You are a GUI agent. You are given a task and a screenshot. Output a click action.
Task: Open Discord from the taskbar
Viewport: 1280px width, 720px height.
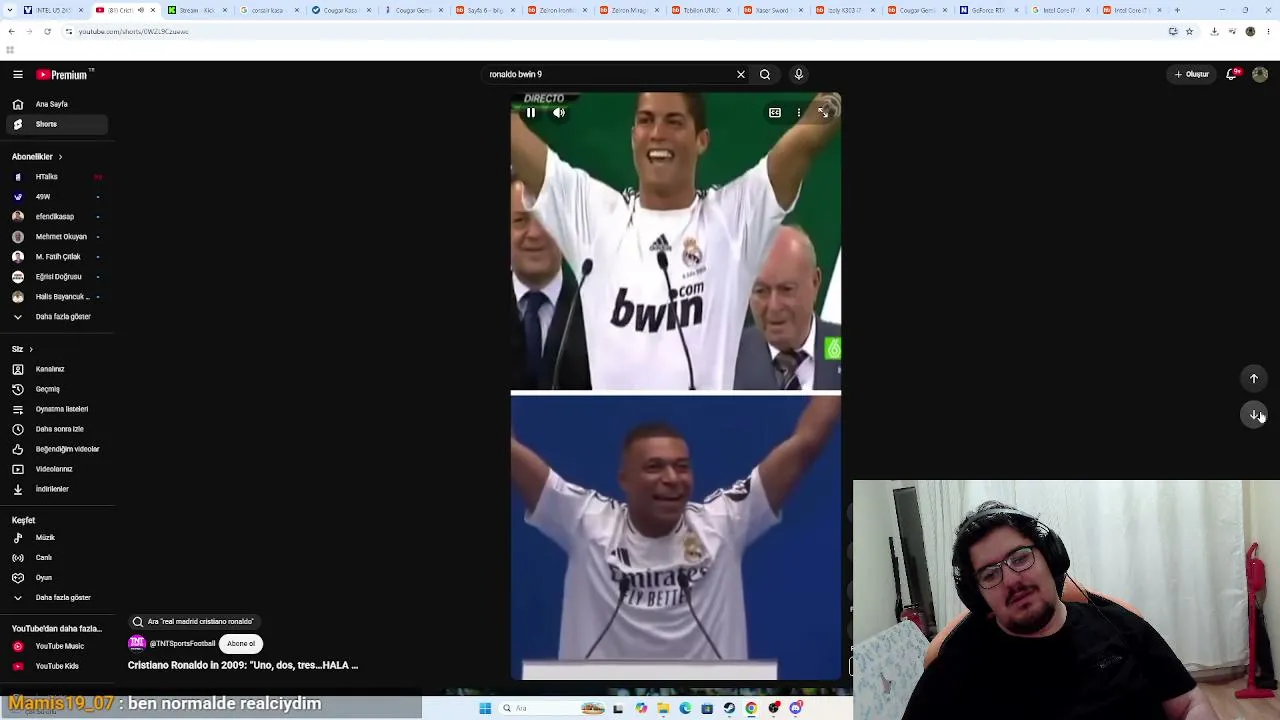796,708
